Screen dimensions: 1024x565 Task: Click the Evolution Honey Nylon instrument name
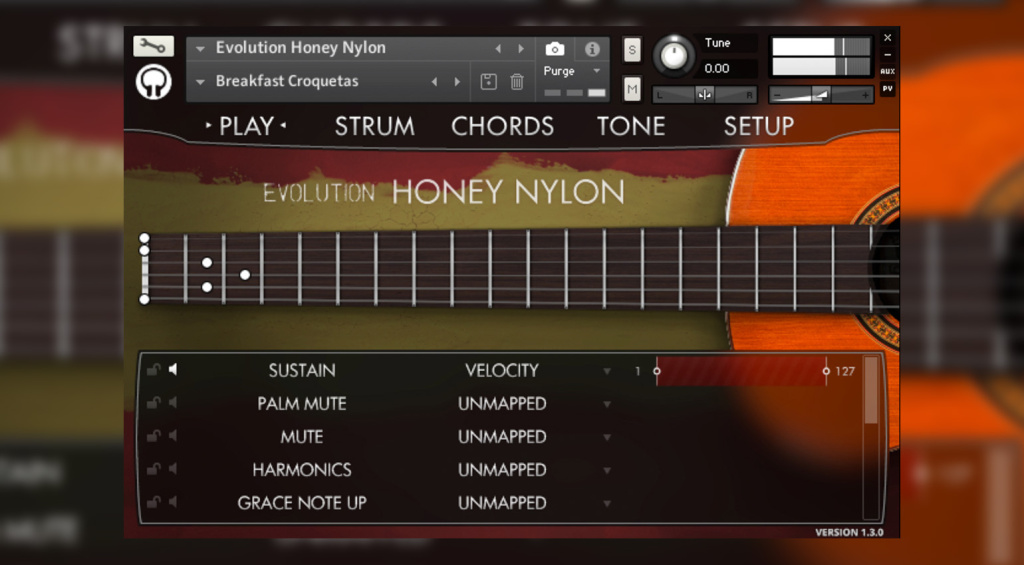tap(300, 48)
